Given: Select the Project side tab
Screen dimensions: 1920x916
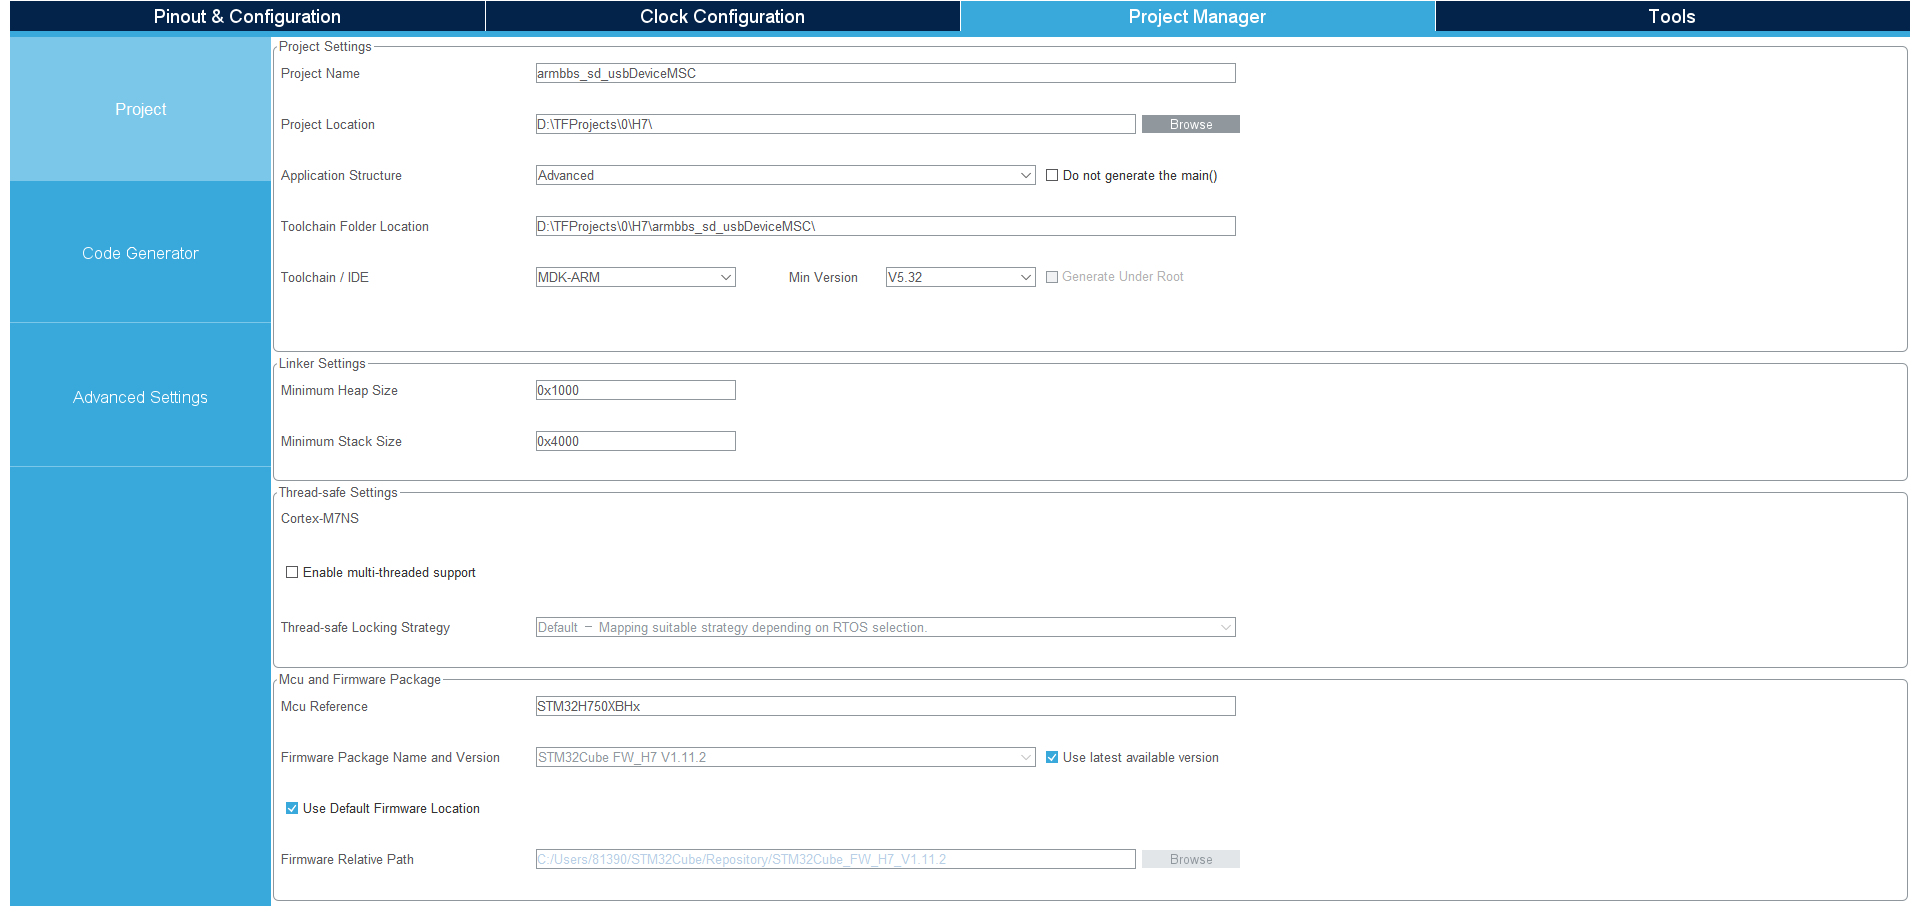Looking at the screenshot, I should point(140,109).
